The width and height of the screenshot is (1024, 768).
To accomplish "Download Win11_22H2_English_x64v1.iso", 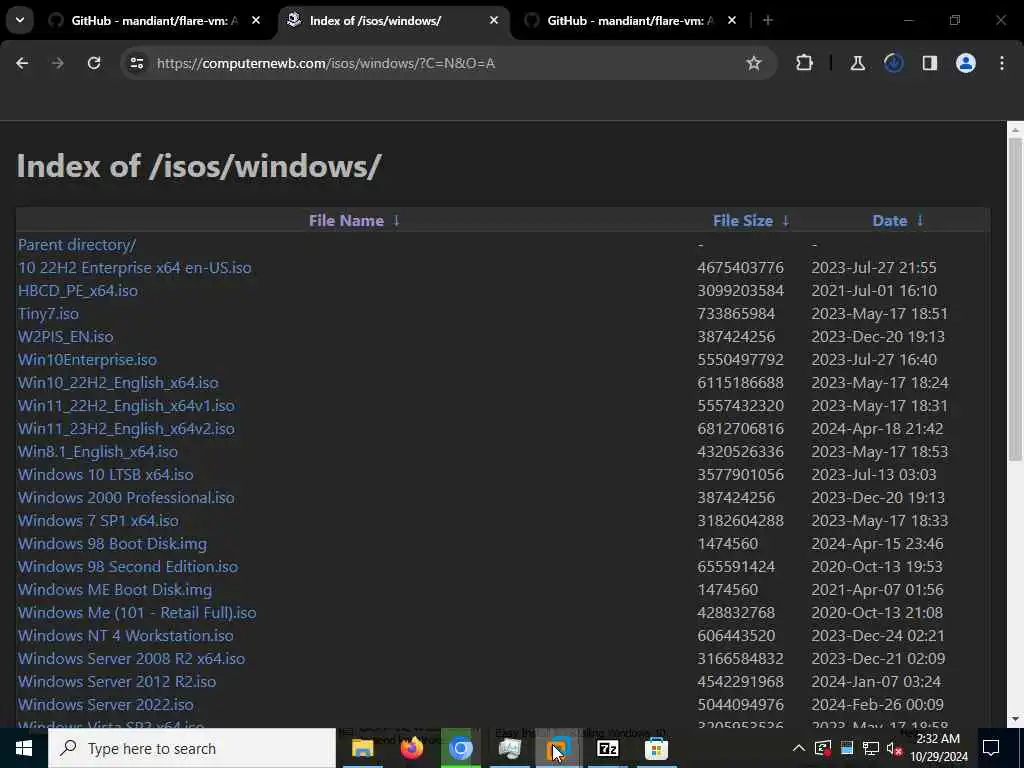I will point(126,406).
